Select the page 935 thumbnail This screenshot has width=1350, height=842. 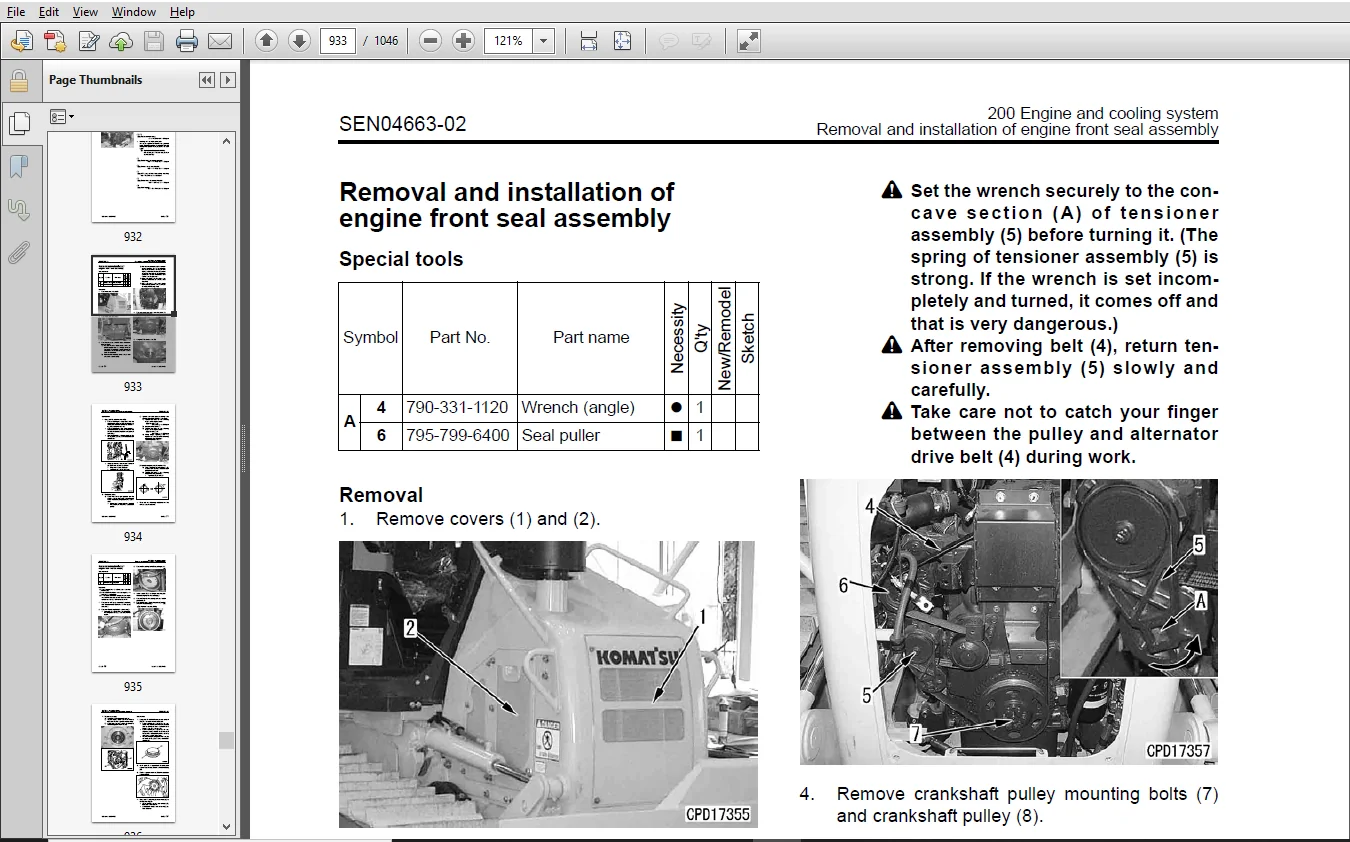click(x=133, y=613)
